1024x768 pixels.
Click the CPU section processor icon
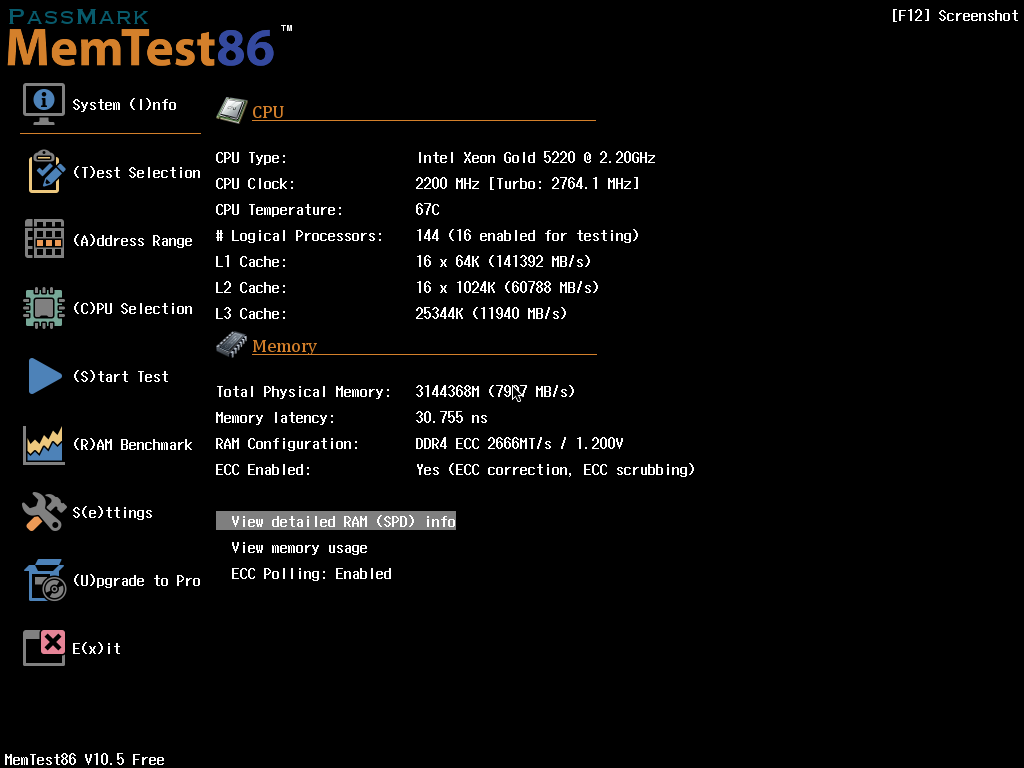[x=231, y=110]
